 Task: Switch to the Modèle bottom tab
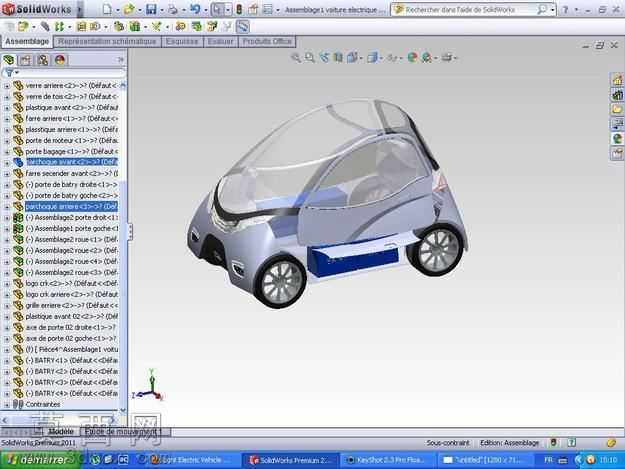pos(61,432)
